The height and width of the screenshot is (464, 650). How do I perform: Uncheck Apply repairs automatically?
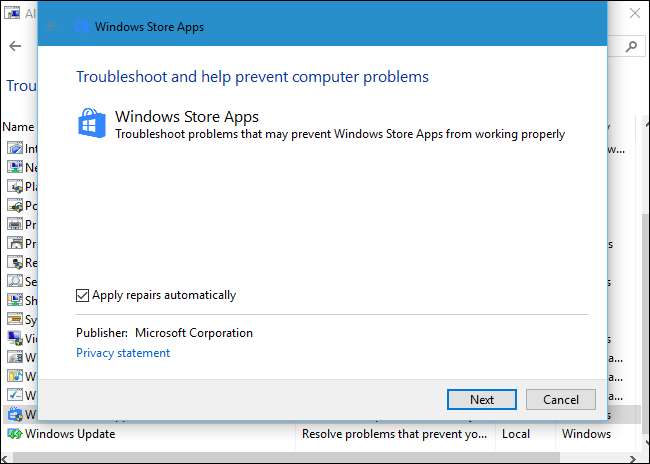[83, 295]
